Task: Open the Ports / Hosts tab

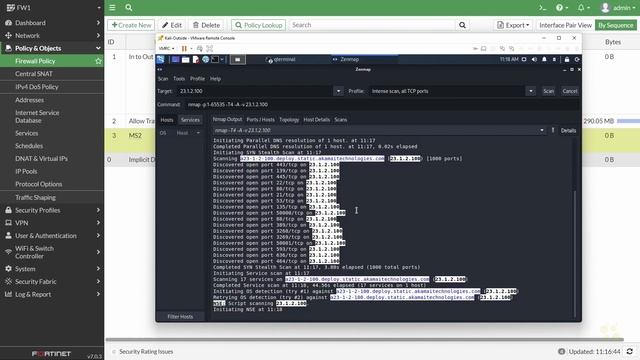Action: point(260,120)
